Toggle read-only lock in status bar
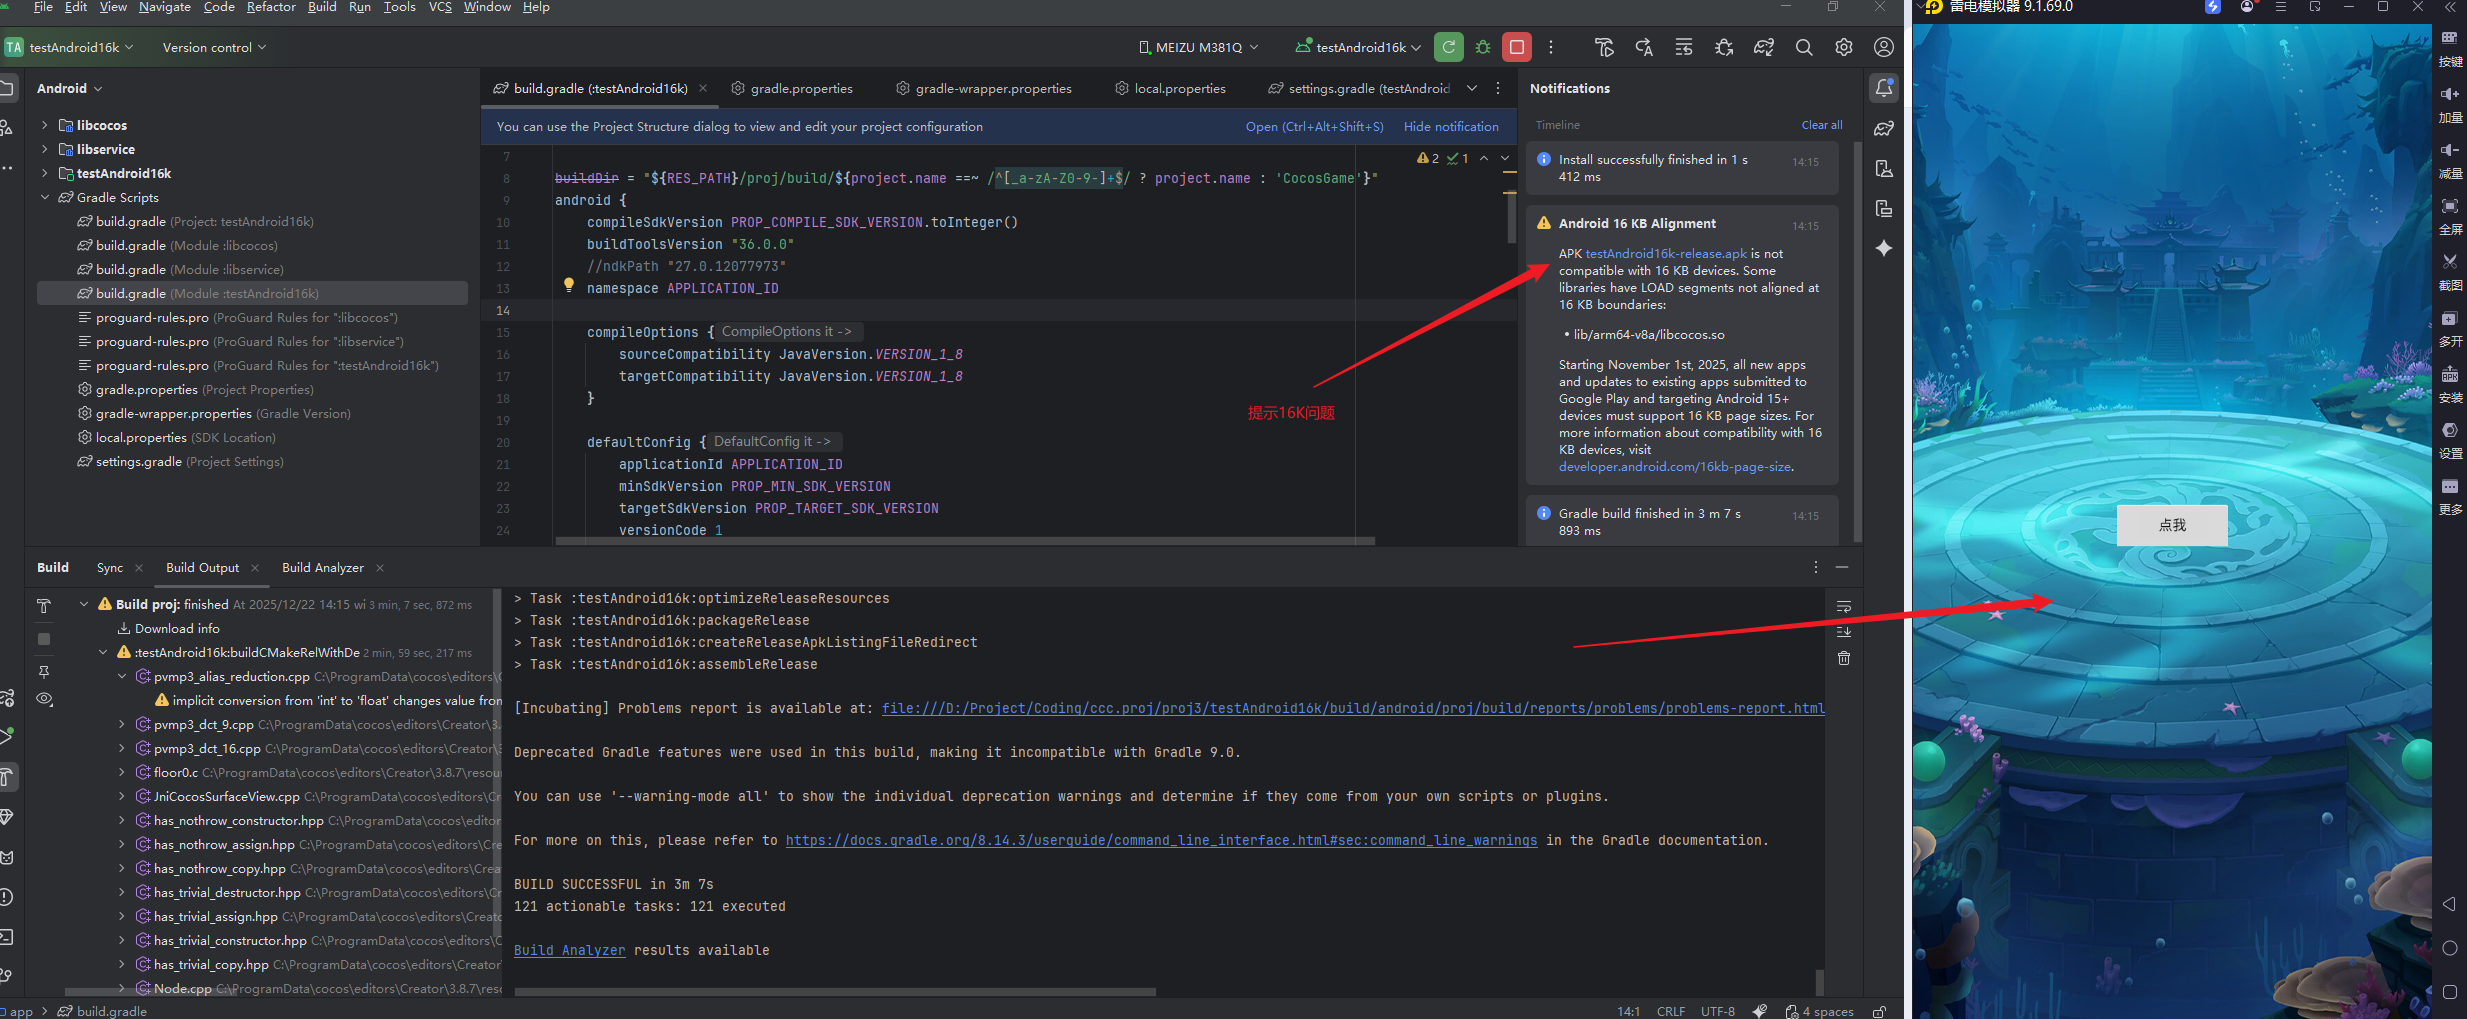This screenshot has width=2467, height=1019. [1879, 1011]
